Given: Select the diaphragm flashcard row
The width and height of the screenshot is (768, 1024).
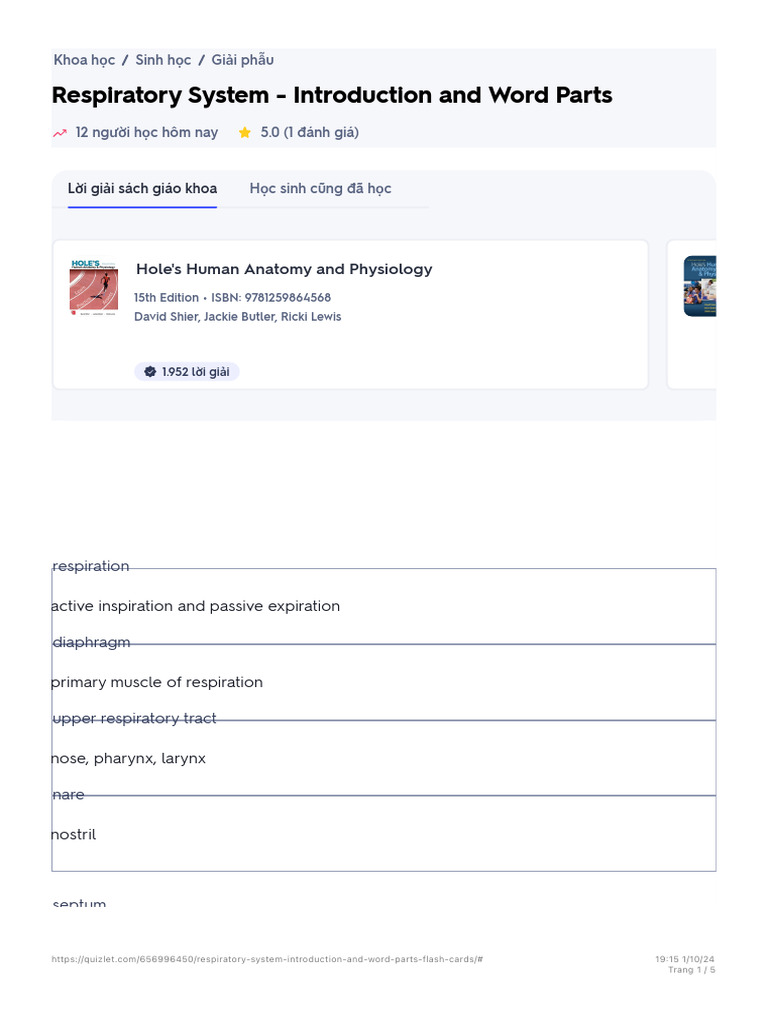Looking at the screenshot, I should coord(384,682).
